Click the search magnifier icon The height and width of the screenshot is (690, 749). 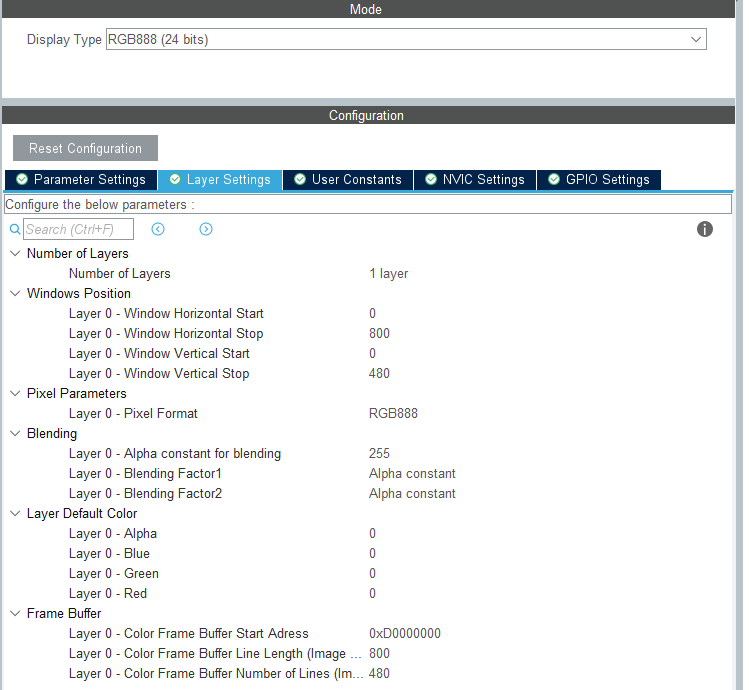pos(15,229)
